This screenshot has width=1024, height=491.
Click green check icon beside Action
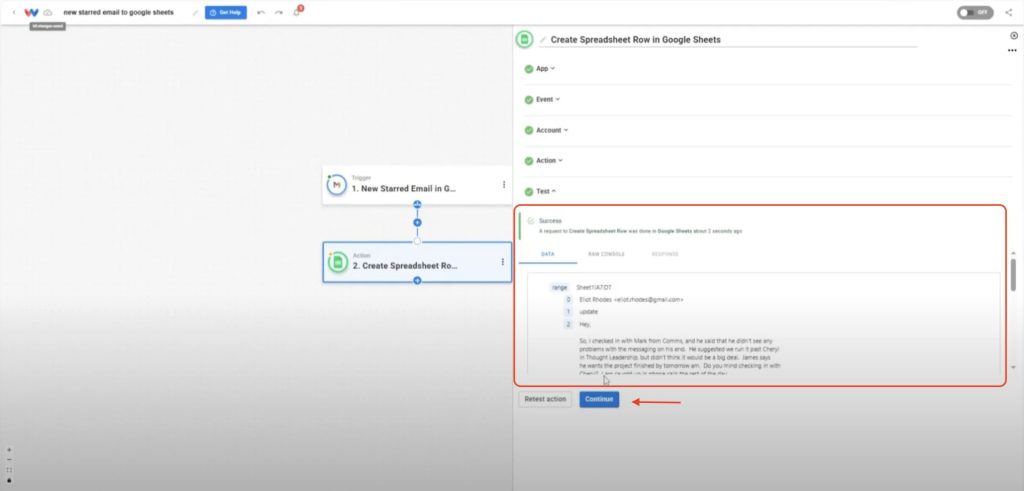click(528, 161)
